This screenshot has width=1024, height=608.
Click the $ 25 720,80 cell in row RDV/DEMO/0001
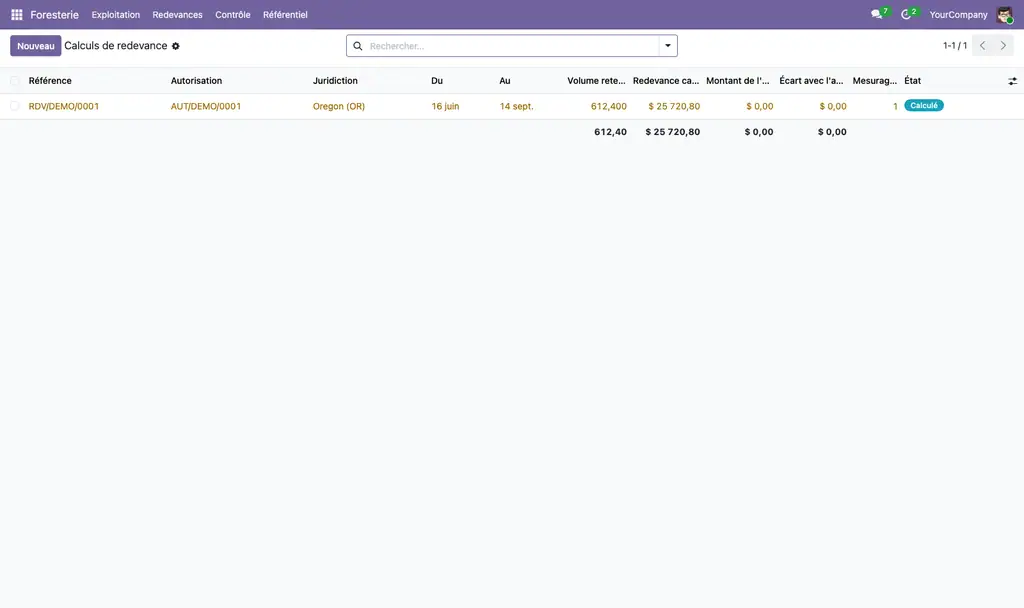[x=674, y=106]
